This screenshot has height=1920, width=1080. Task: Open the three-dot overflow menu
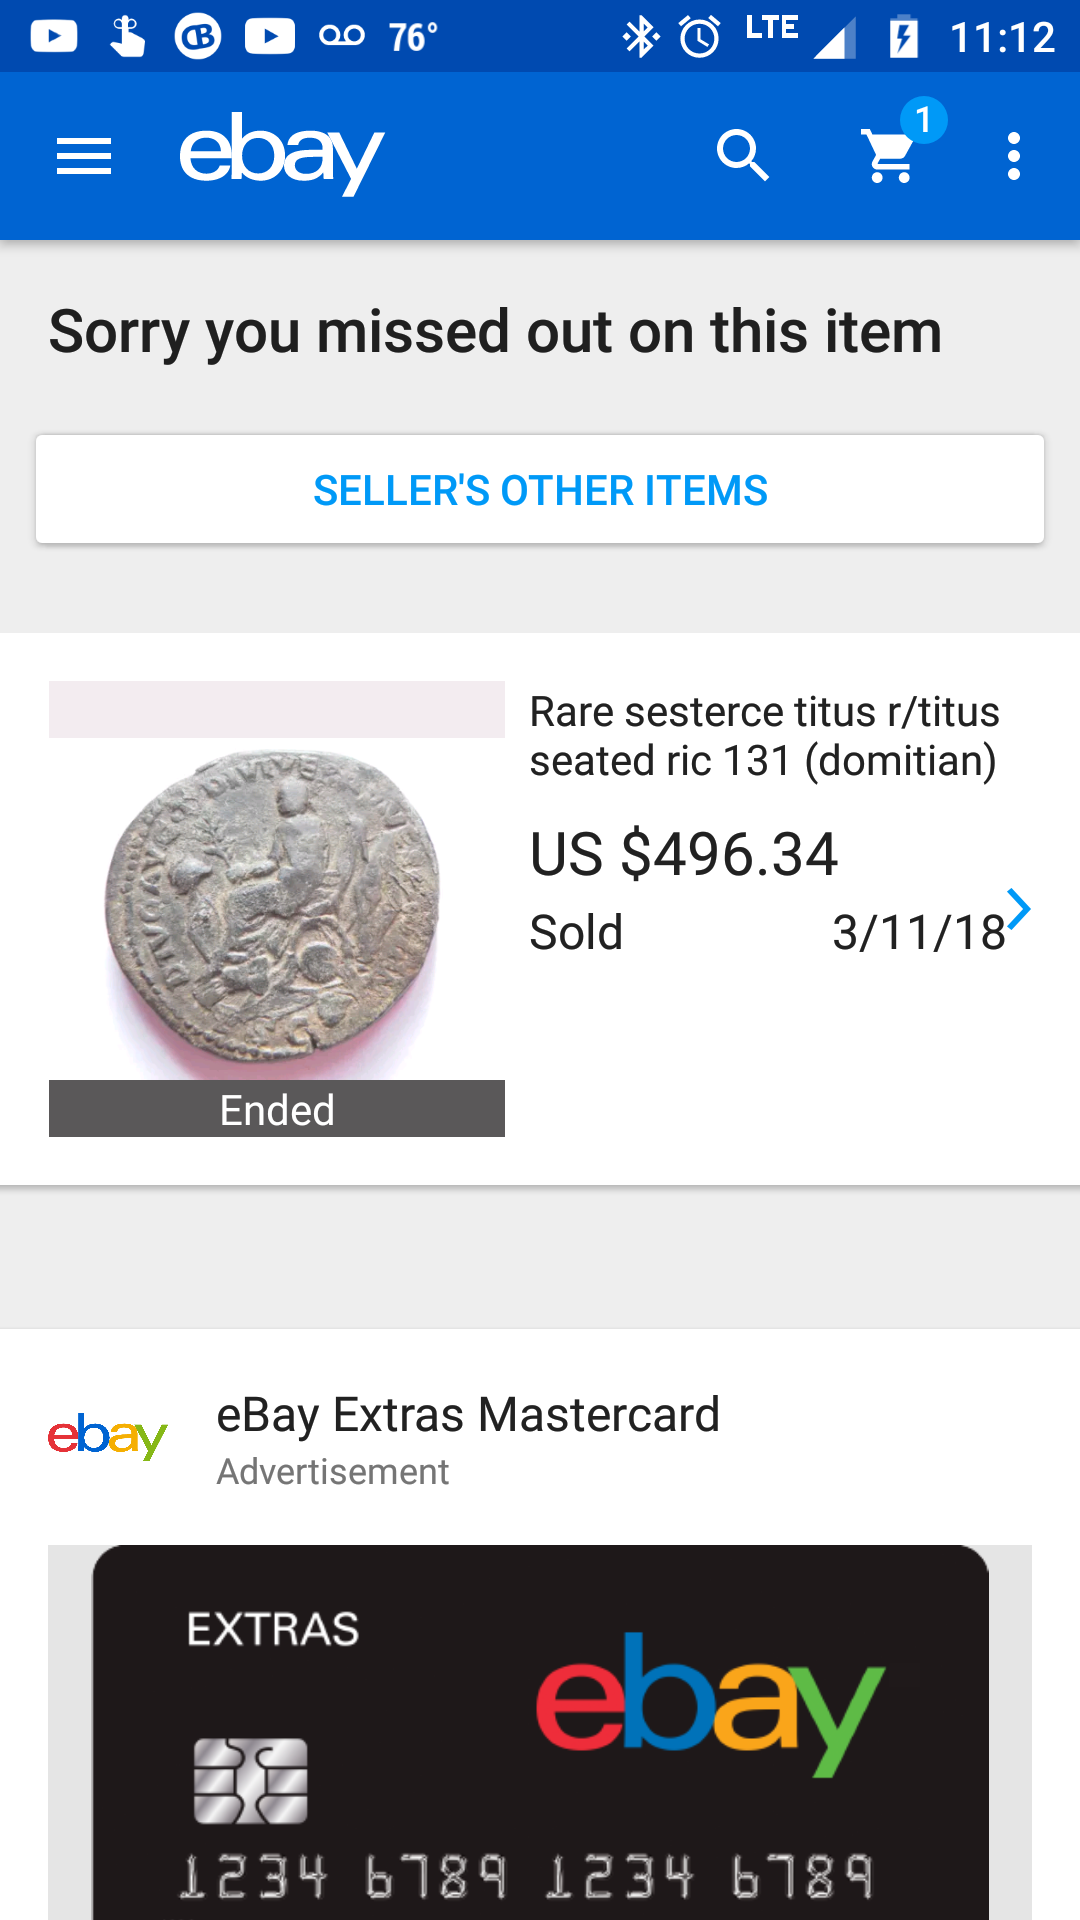coord(1014,156)
